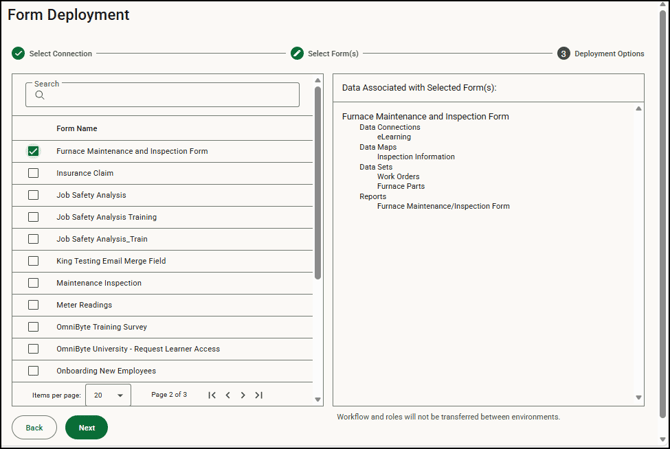
Task: Go to the first page of forms
Action: [212, 396]
